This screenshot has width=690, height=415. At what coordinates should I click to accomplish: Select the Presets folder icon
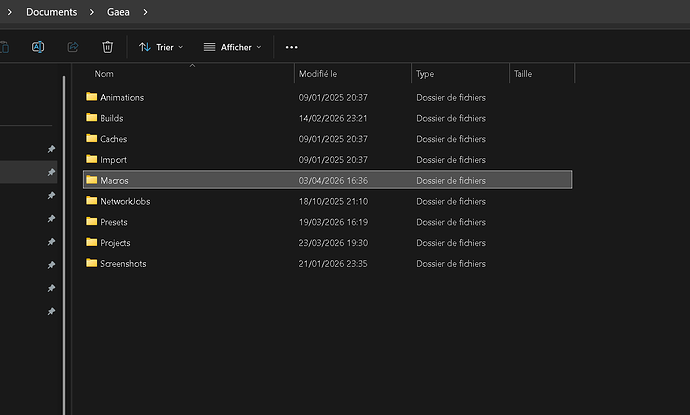click(92, 221)
